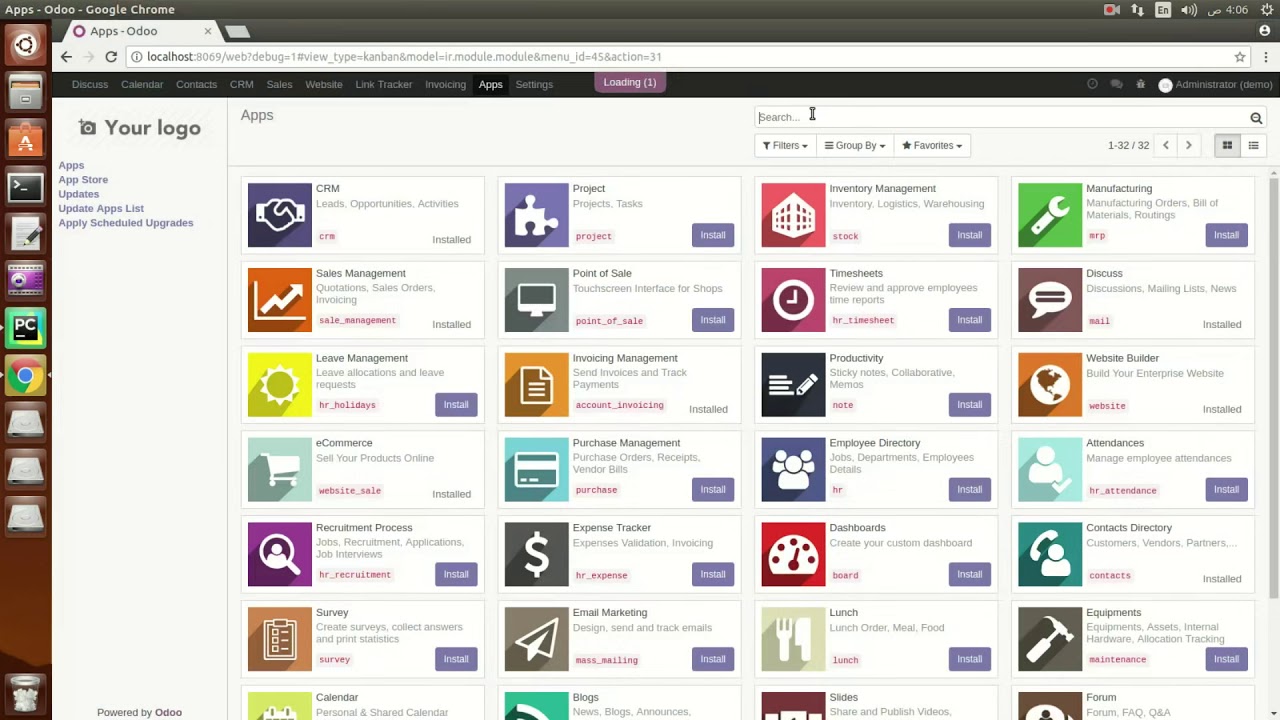The width and height of the screenshot is (1280, 720).
Task: Click the Email Marketing paper-plane icon
Action: [536, 639]
